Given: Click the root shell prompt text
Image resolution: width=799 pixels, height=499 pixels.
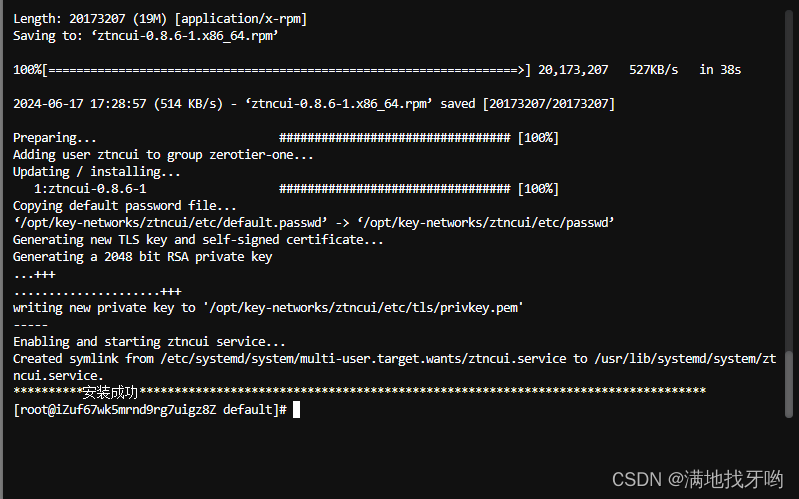Looking at the screenshot, I should coord(150,409).
